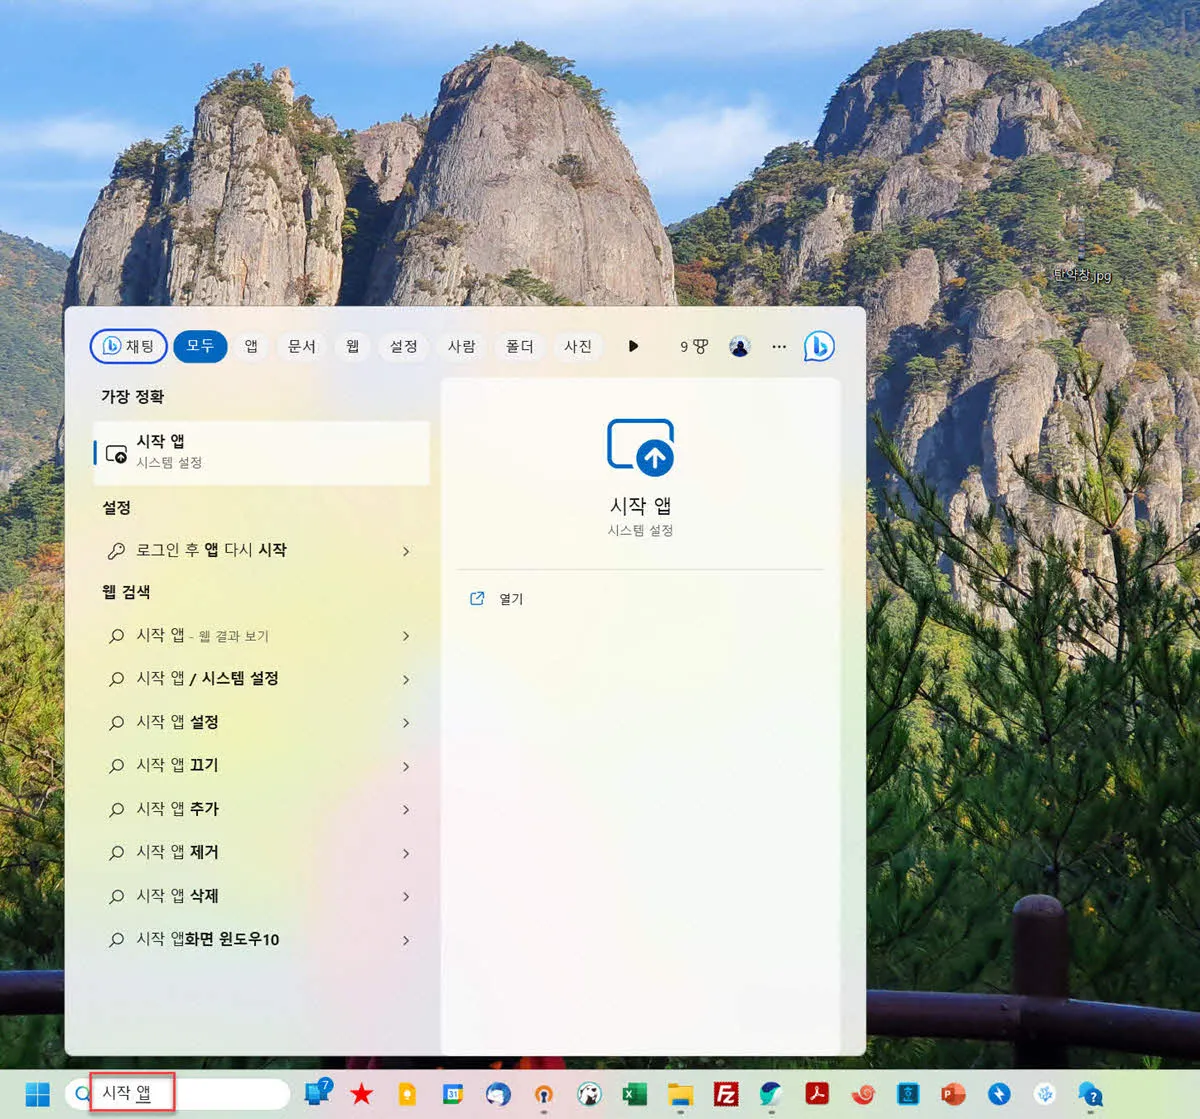The width and height of the screenshot is (1200, 1119).
Task: Launch FileZilla from the taskbar
Action: (726, 1094)
